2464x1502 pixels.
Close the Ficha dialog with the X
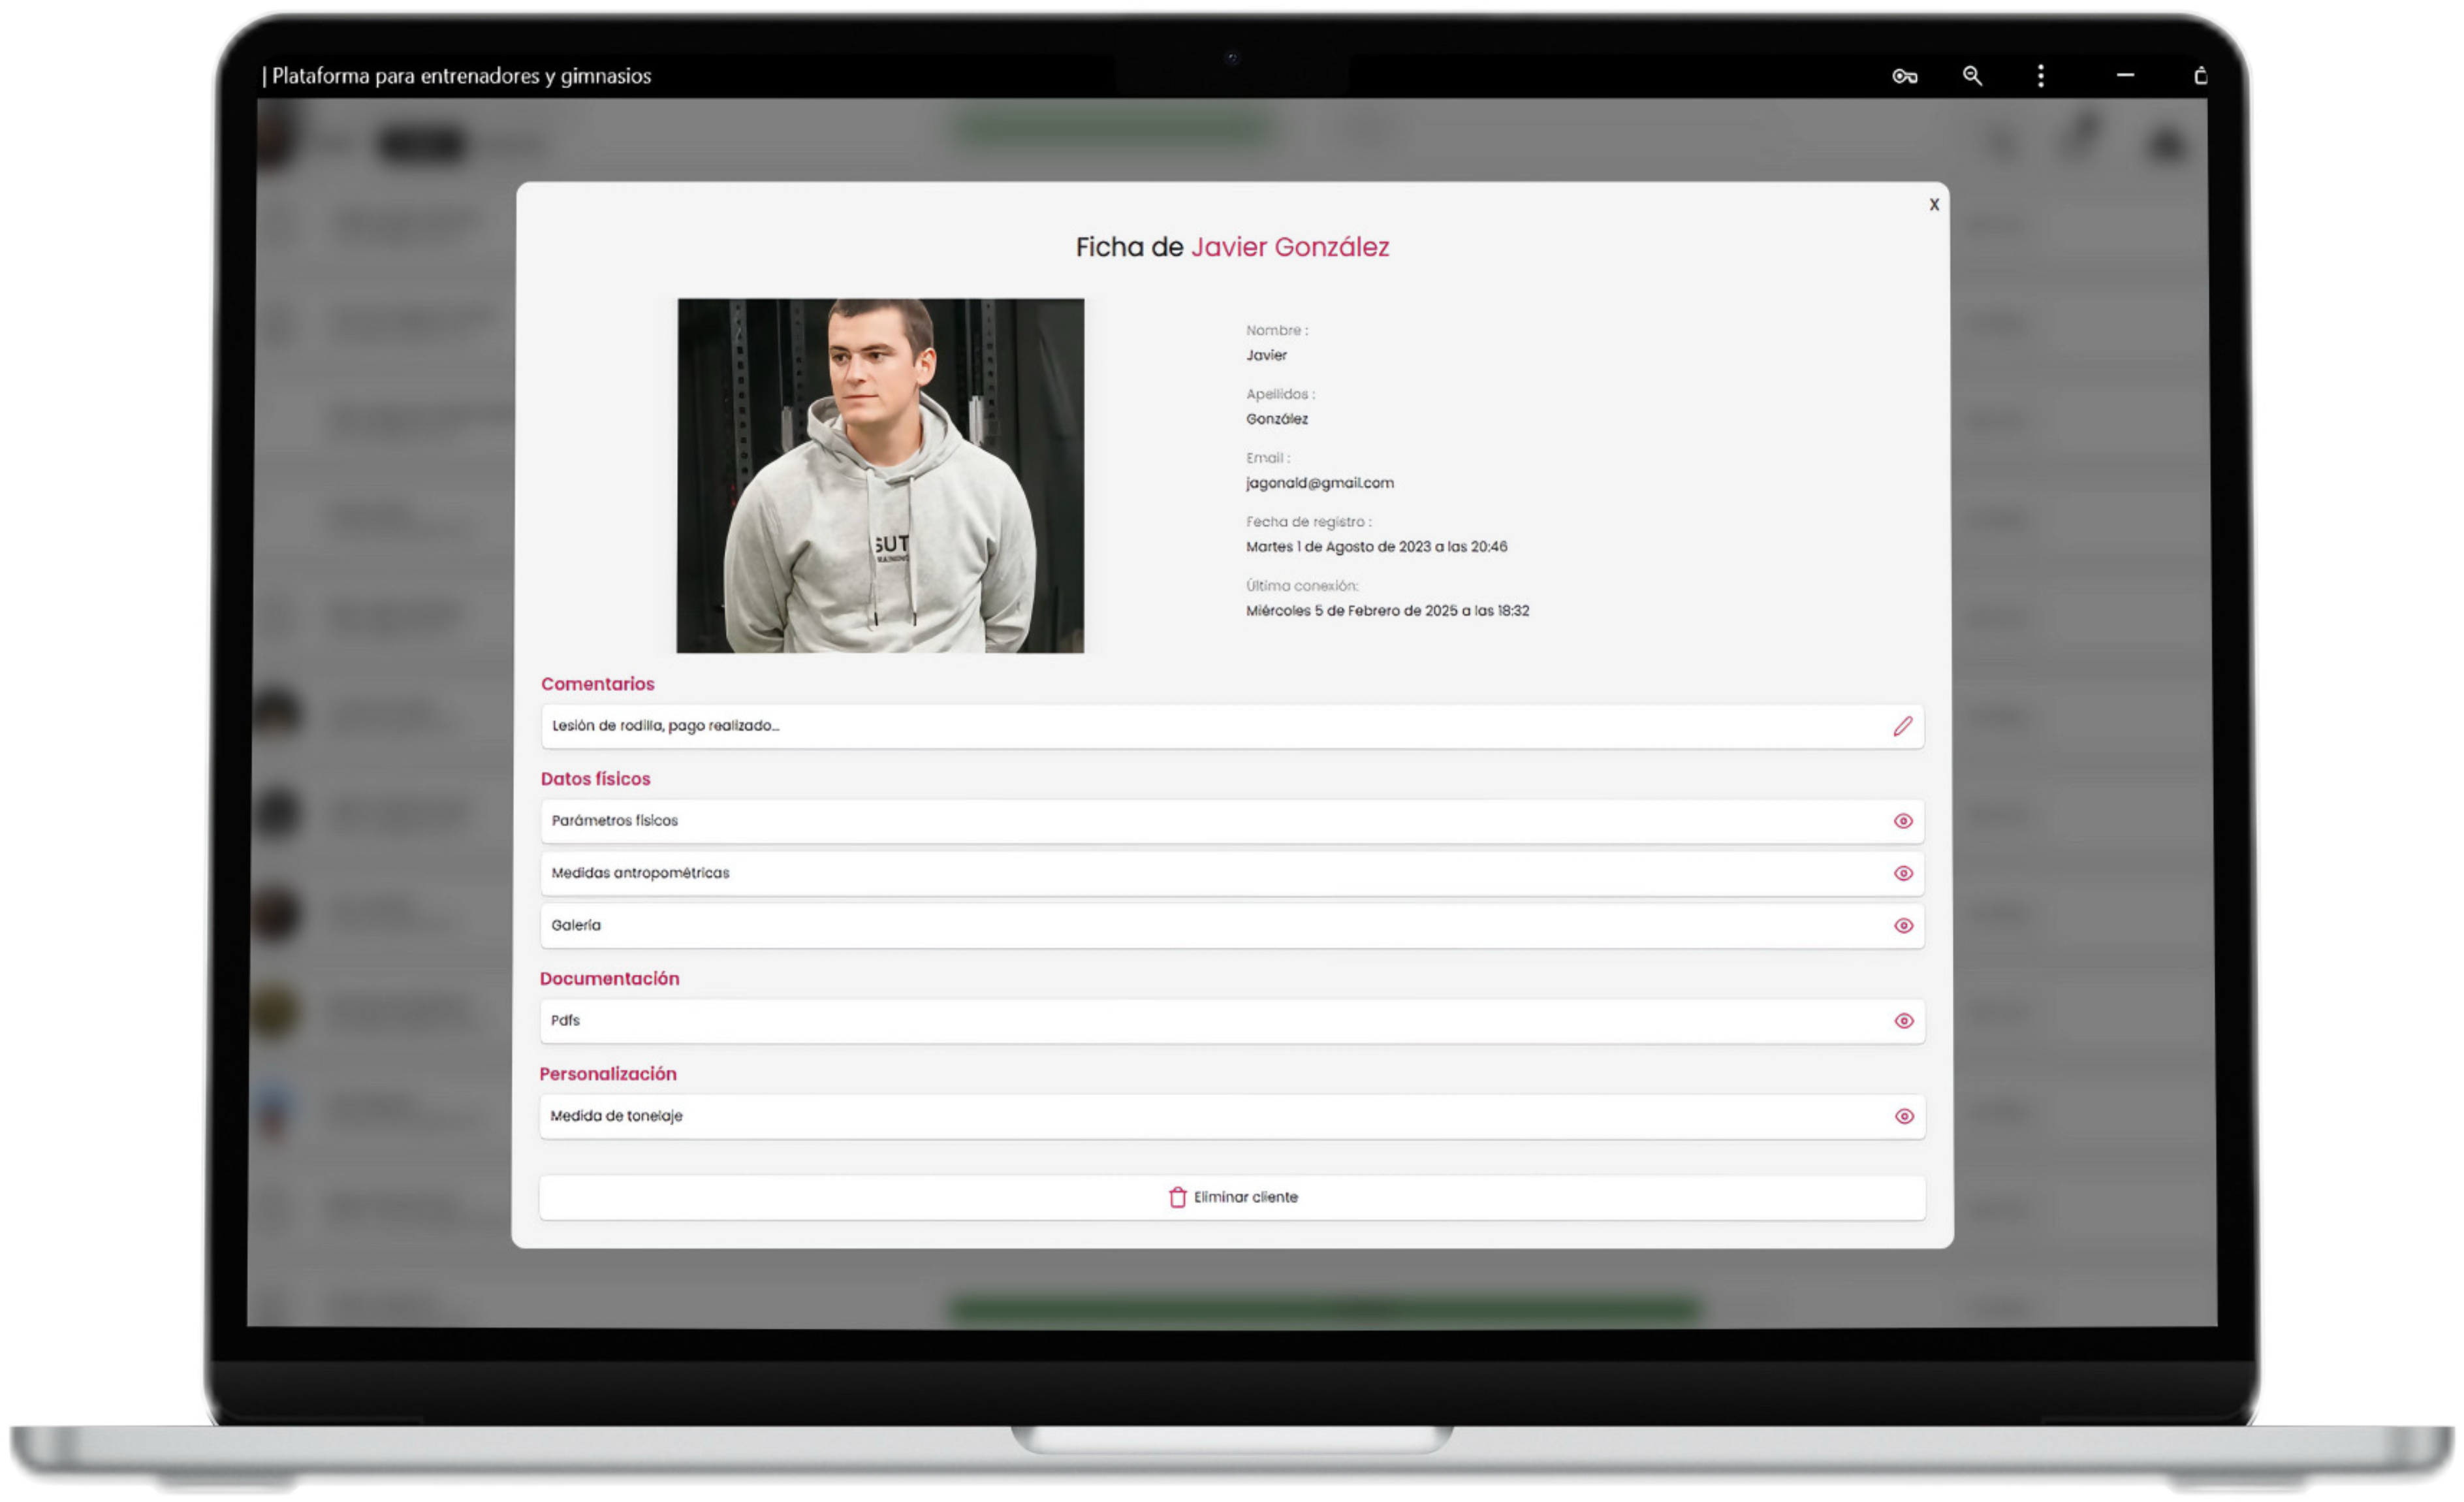coord(1934,204)
